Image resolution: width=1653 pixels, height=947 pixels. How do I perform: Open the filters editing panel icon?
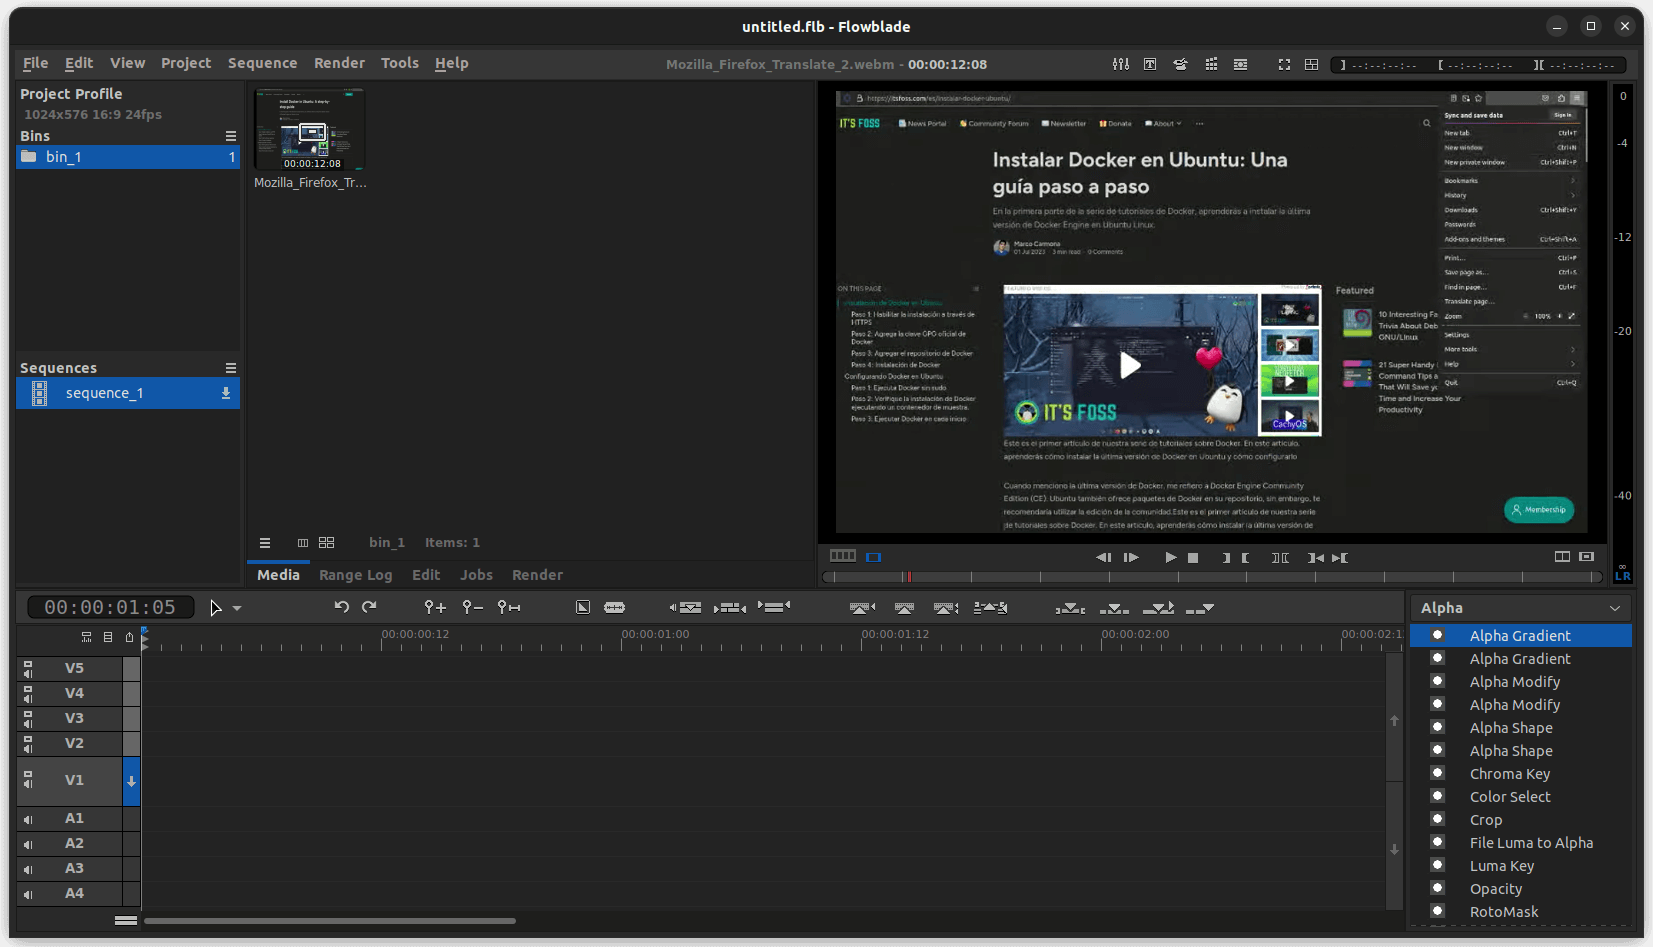pos(1121,63)
